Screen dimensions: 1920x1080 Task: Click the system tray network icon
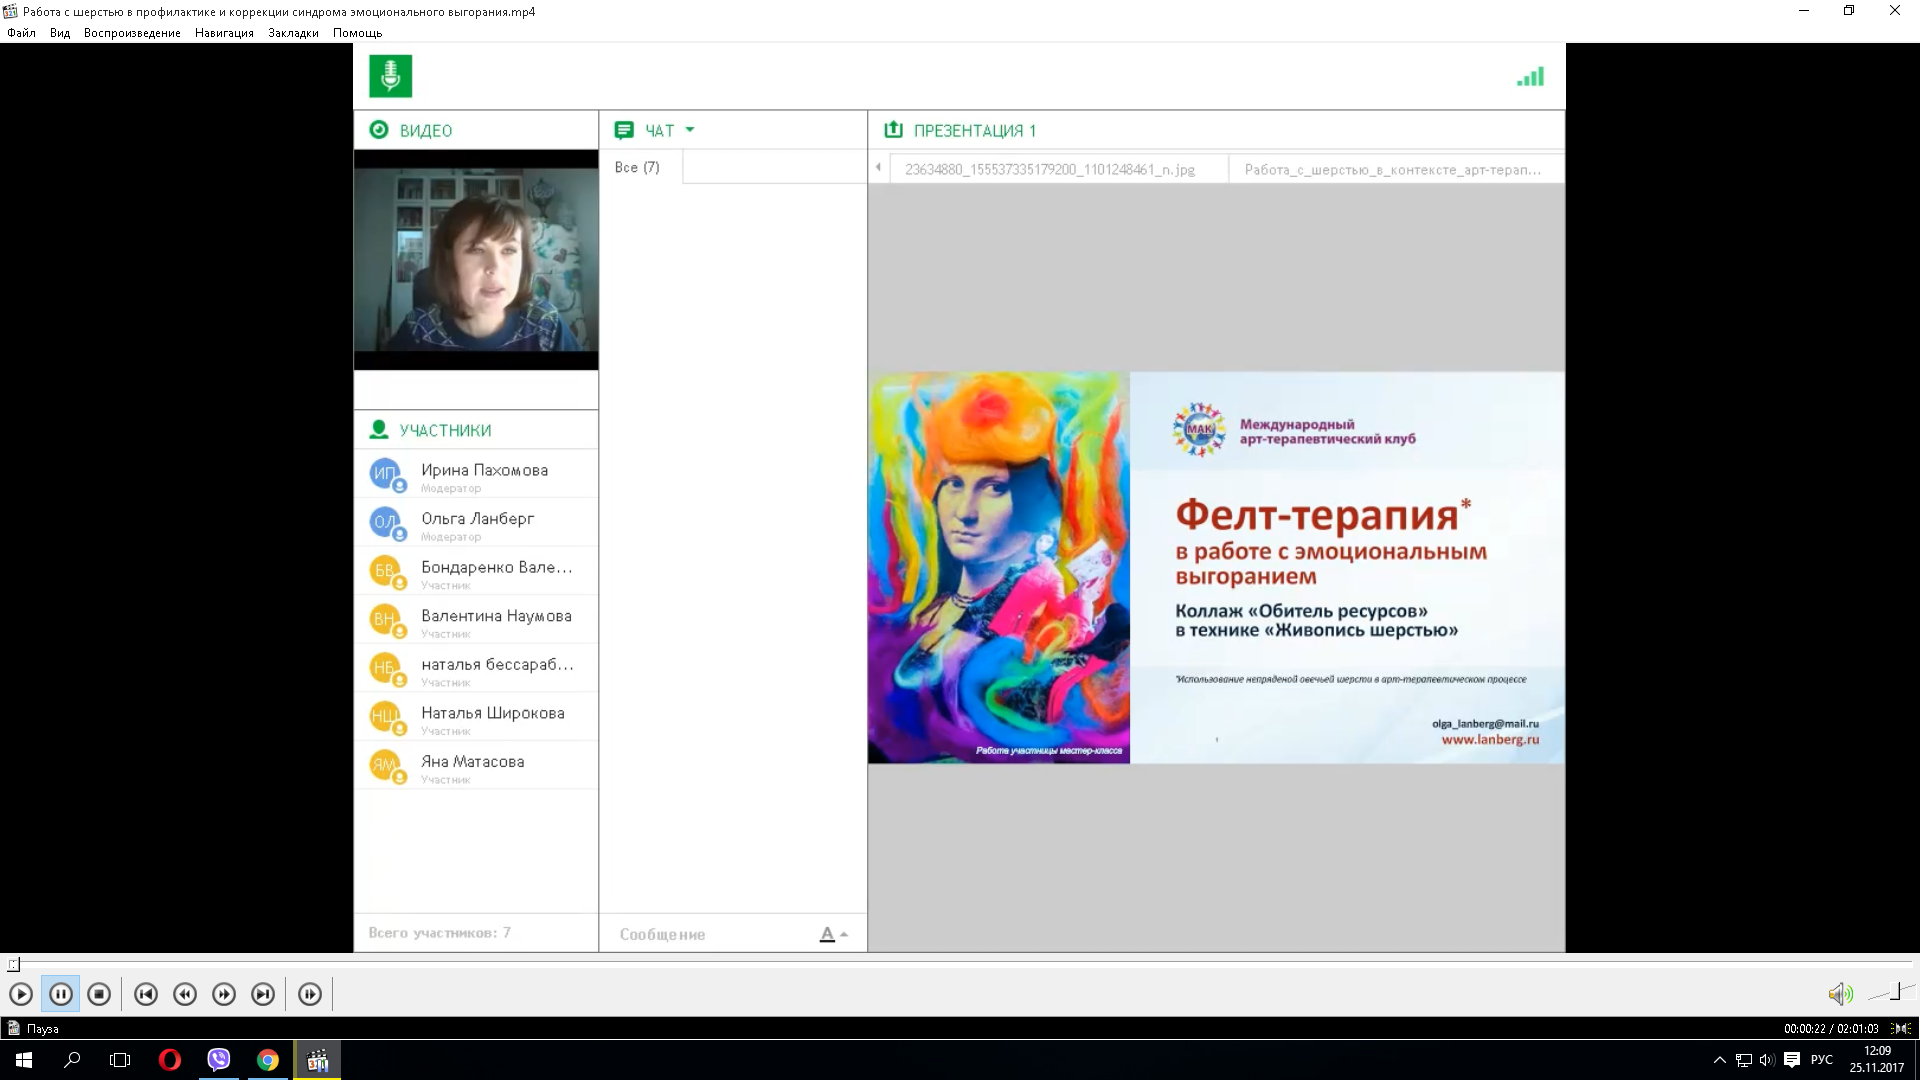1743,1060
